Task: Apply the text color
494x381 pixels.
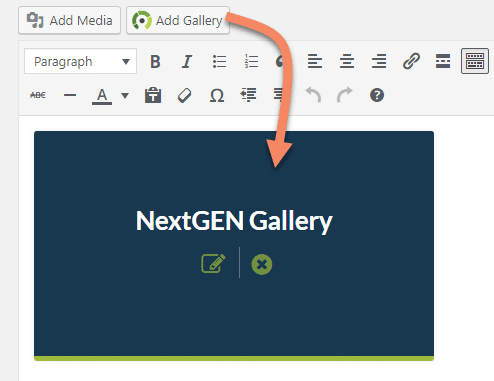Action: 102,96
